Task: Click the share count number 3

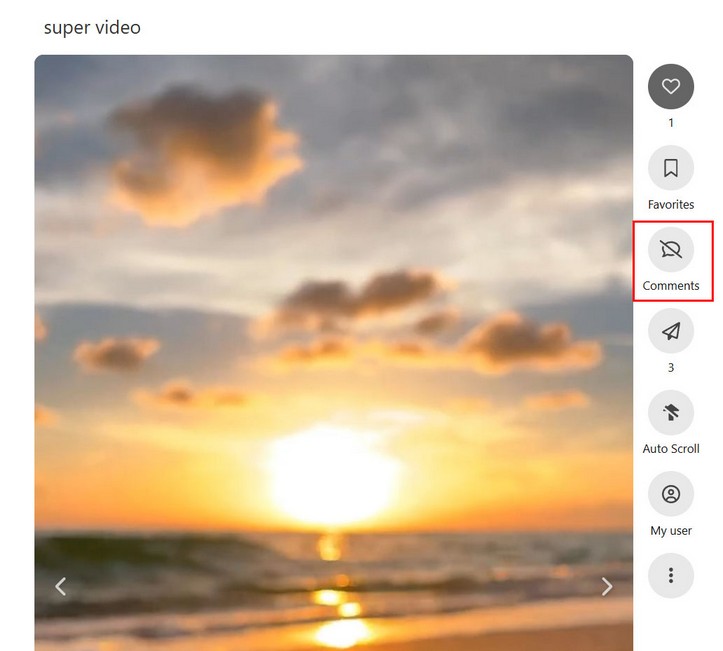Action: coord(670,368)
